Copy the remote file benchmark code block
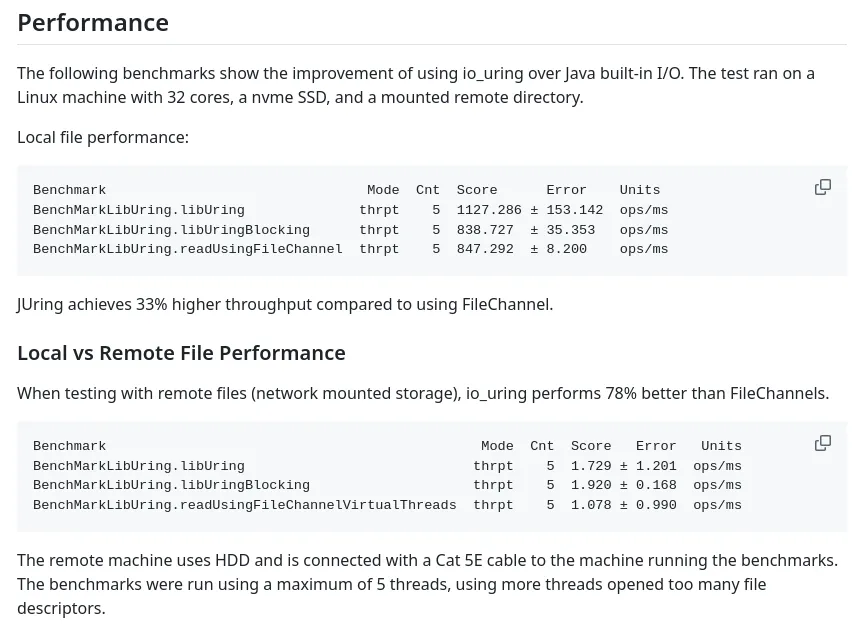Screen dimensions: 854x630 (x=822, y=443)
